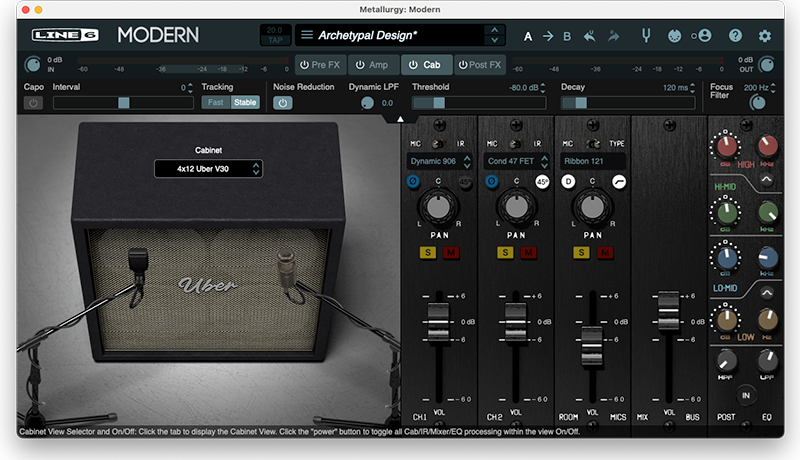Screen dimensions: 800x460
Task: Click the copy A to B arrow
Action: (x=548, y=36)
